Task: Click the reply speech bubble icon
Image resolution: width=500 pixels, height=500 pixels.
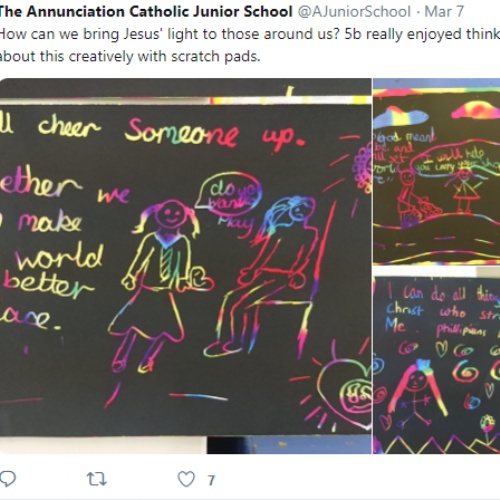Action: (8, 479)
